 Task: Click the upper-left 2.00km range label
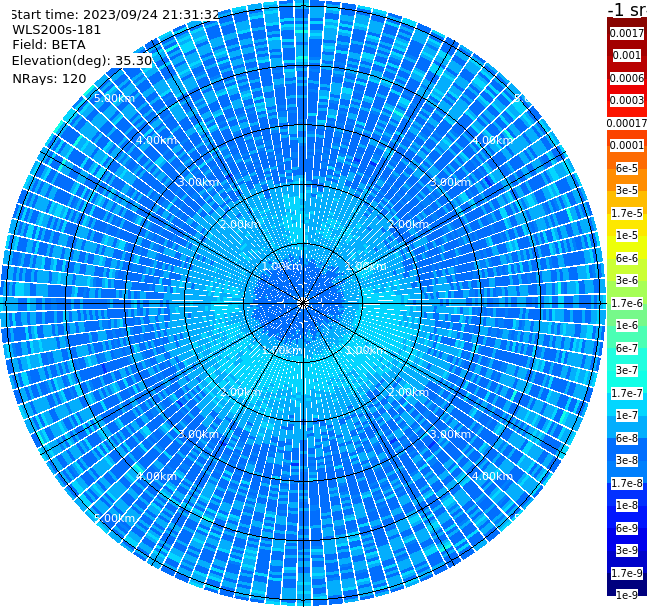[x=241, y=224]
